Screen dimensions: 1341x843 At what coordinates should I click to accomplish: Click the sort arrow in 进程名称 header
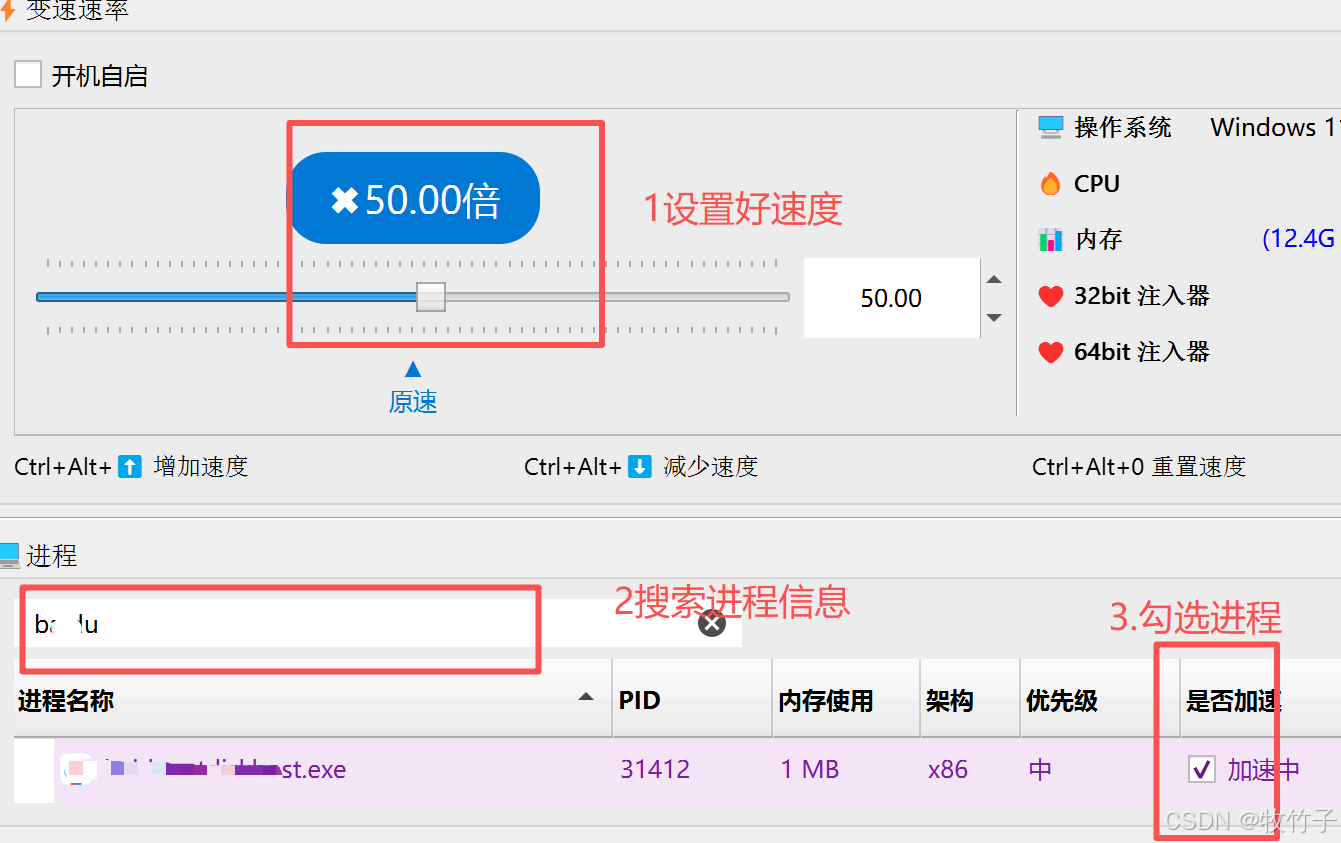(x=587, y=697)
